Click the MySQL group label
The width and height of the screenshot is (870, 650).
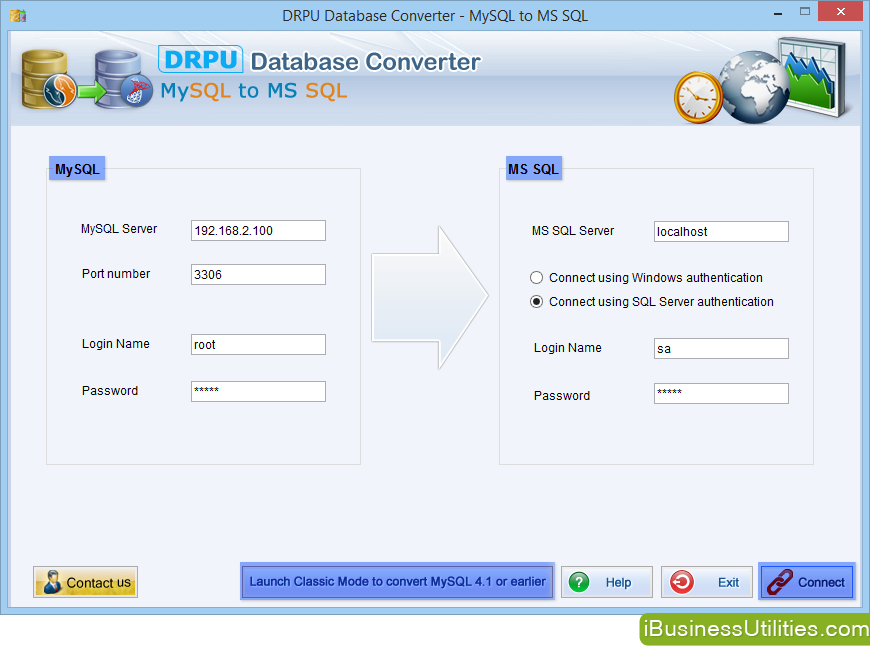(x=77, y=169)
